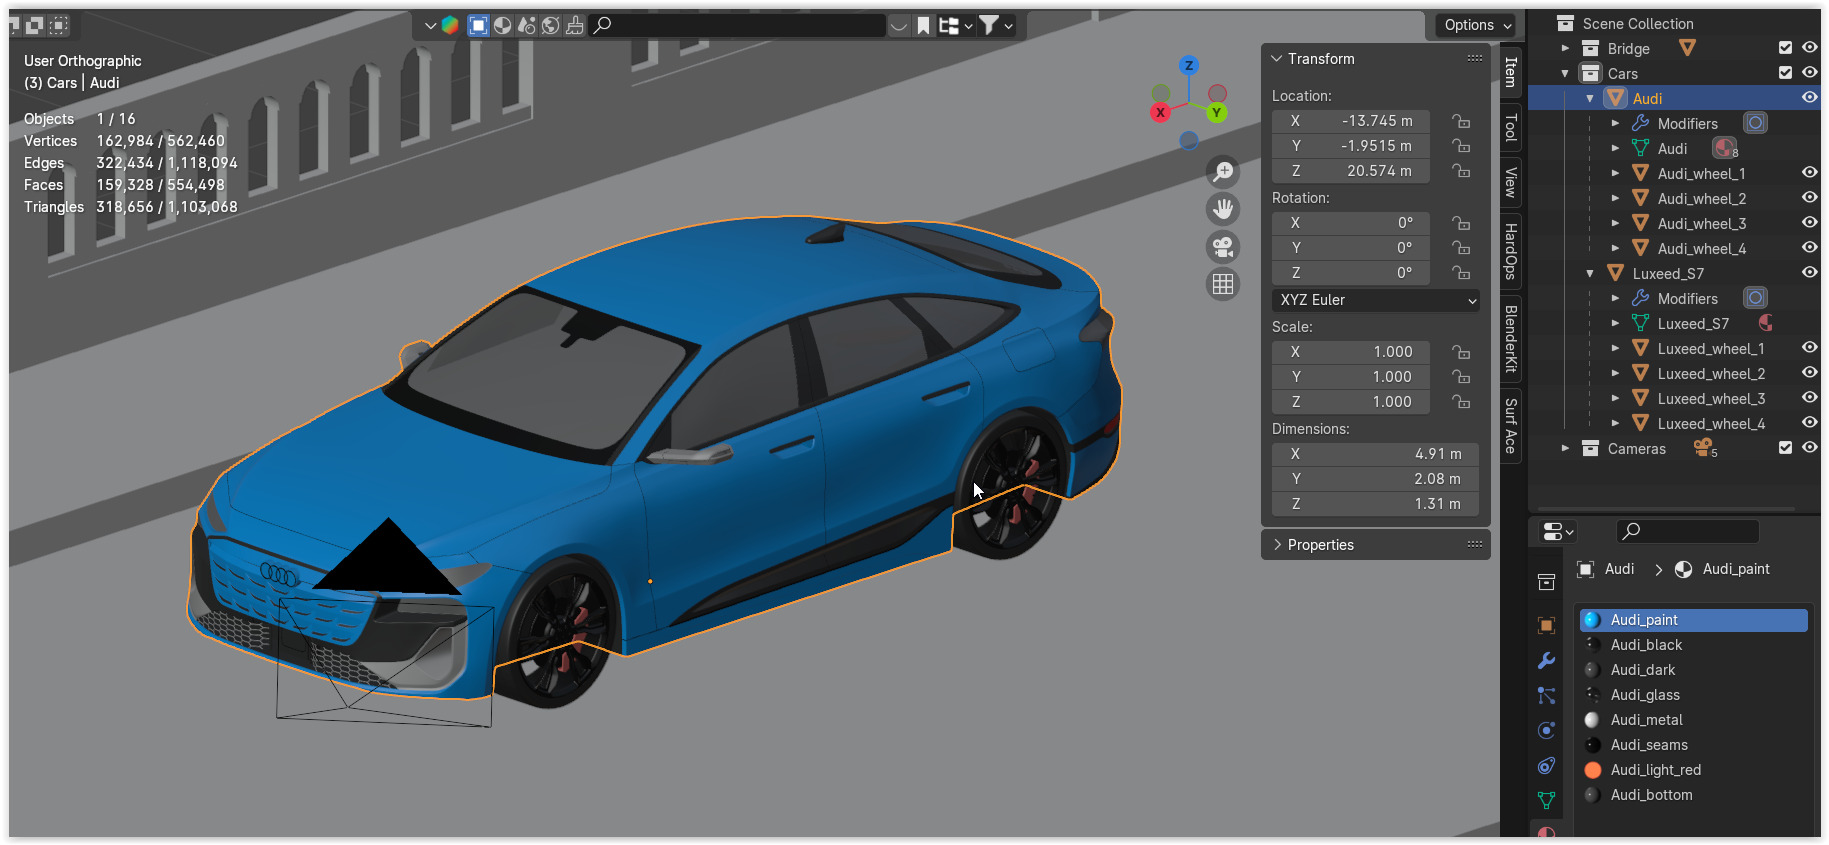Click the material icon on Luxeed_S7 mesh row
This screenshot has height=845, width=1829.
click(1766, 323)
